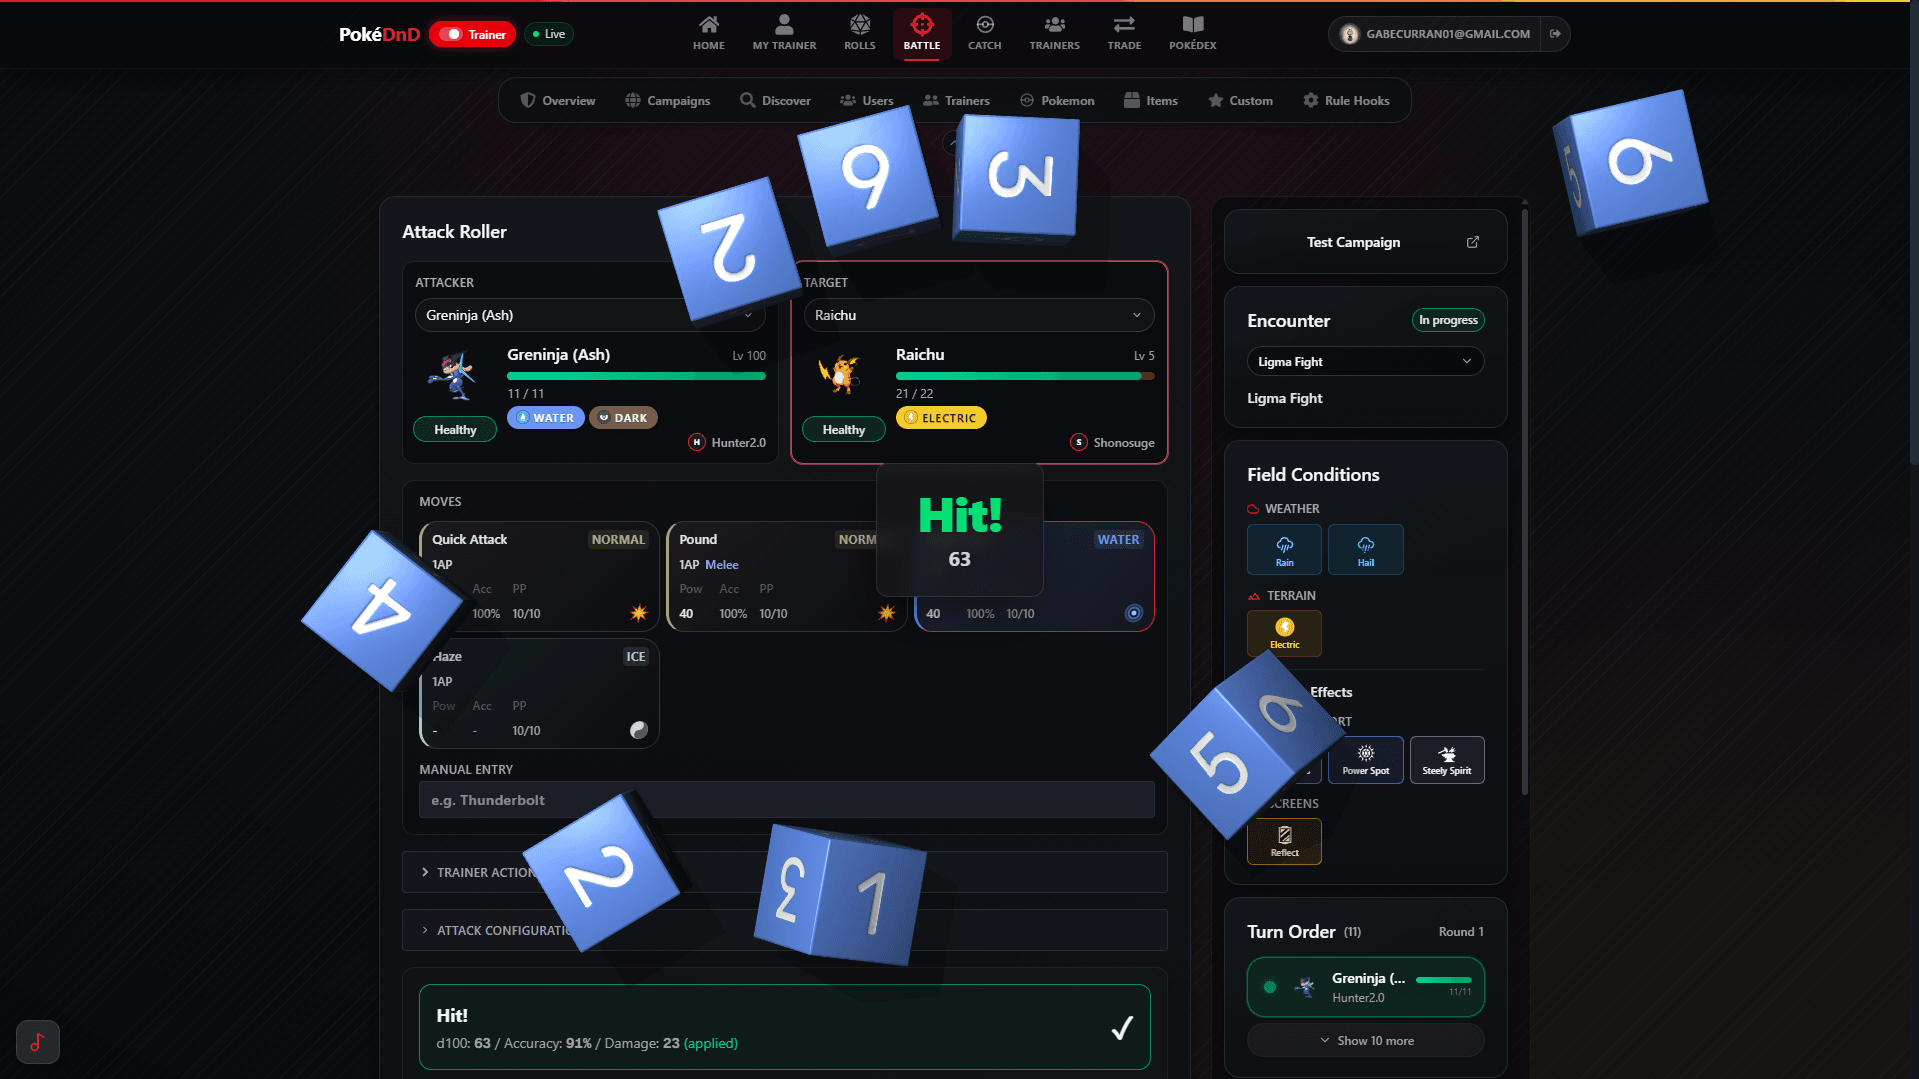This screenshot has width=1919, height=1079.
Task: Open the Home page icon
Action: pos(708,33)
